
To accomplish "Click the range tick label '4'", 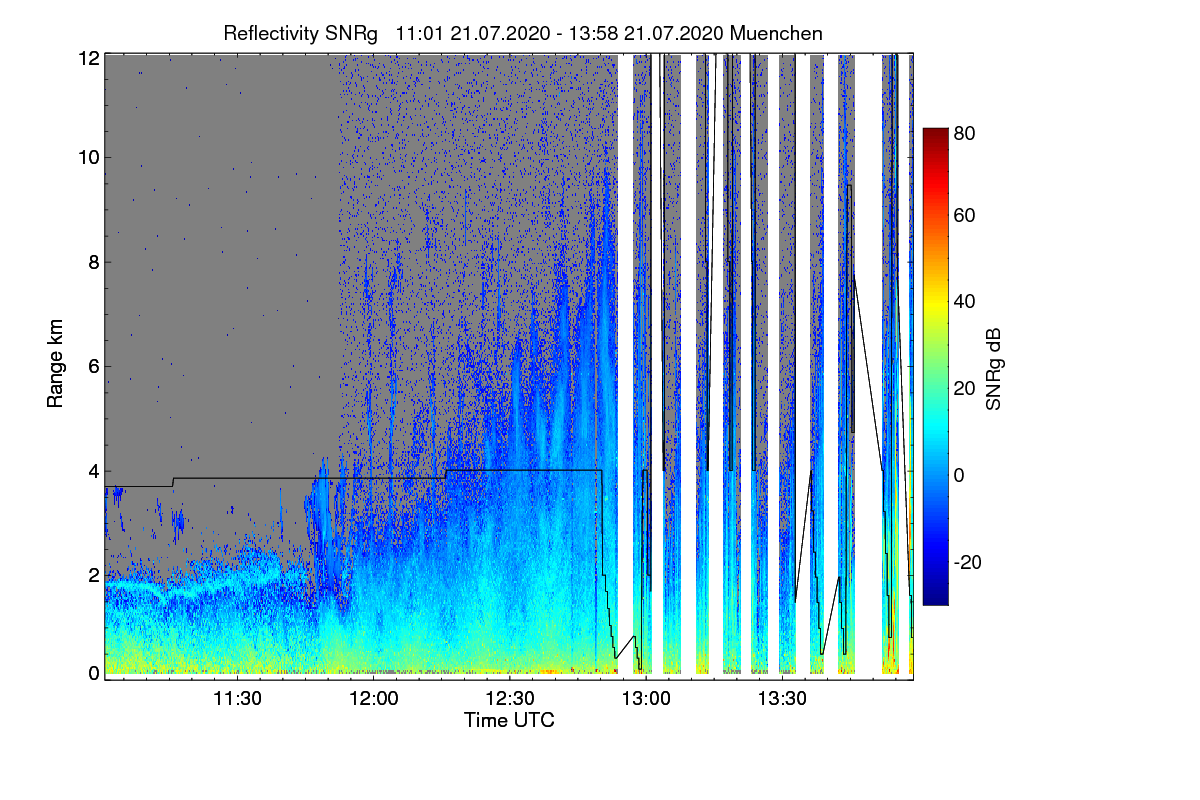I will 94,470.
